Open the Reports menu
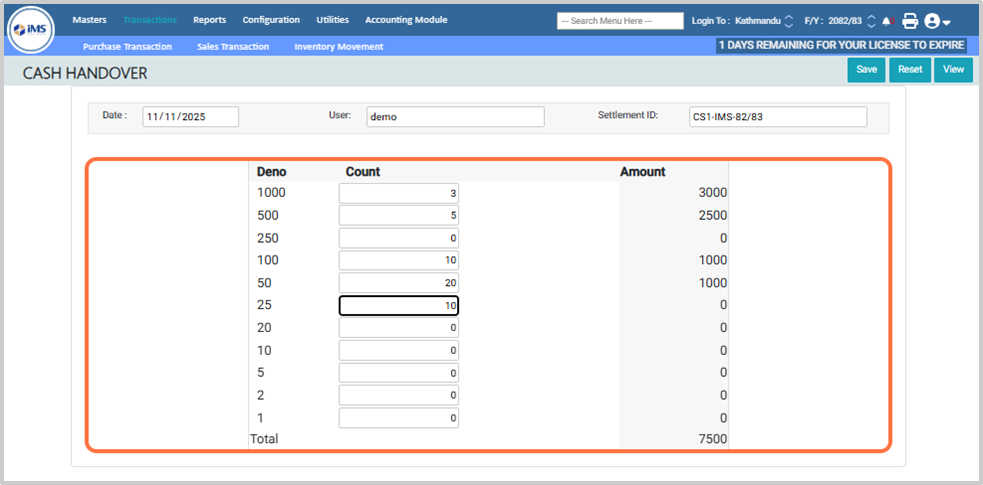 [209, 20]
